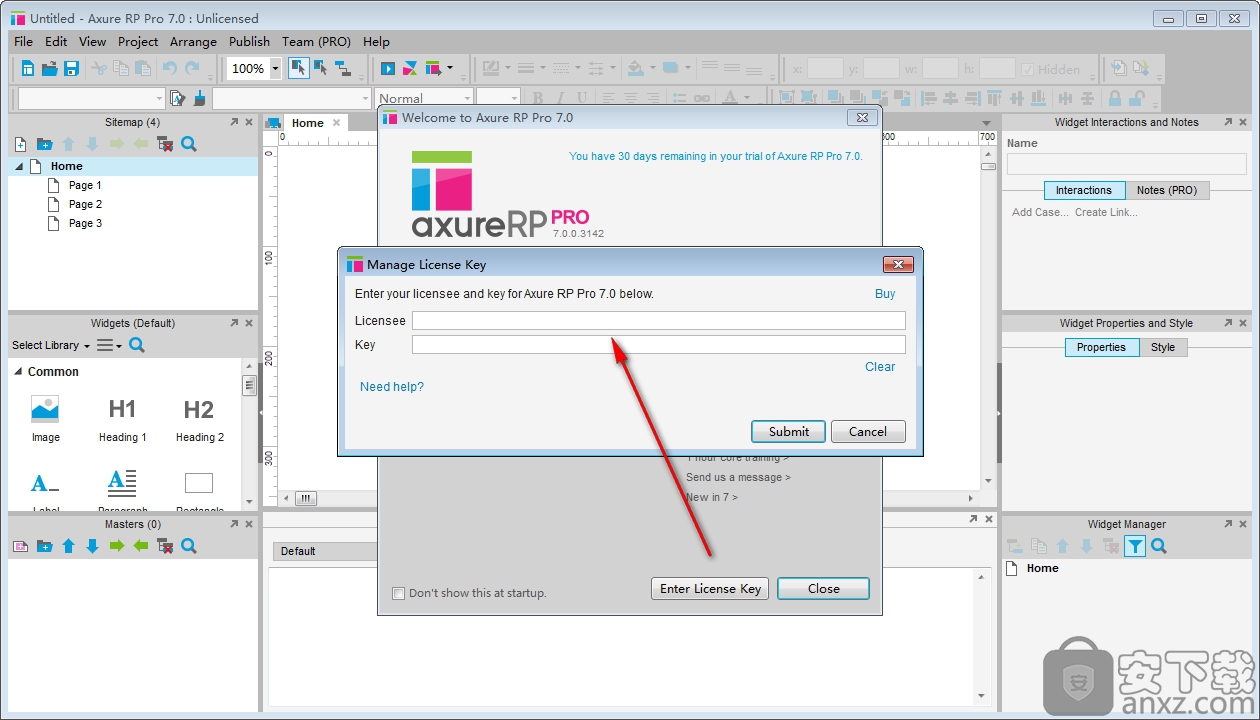Move down blue arrow in Masters panel
1260x720 pixels.
click(92, 546)
